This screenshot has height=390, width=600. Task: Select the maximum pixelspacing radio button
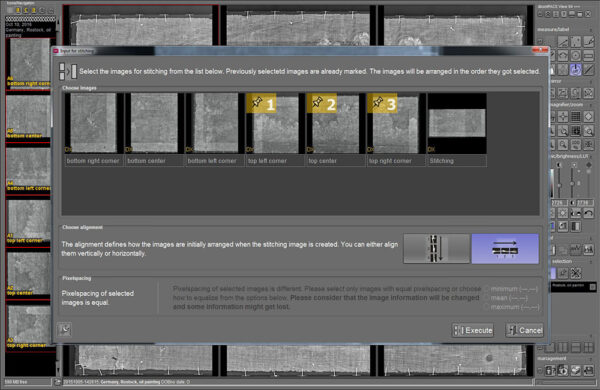487,307
